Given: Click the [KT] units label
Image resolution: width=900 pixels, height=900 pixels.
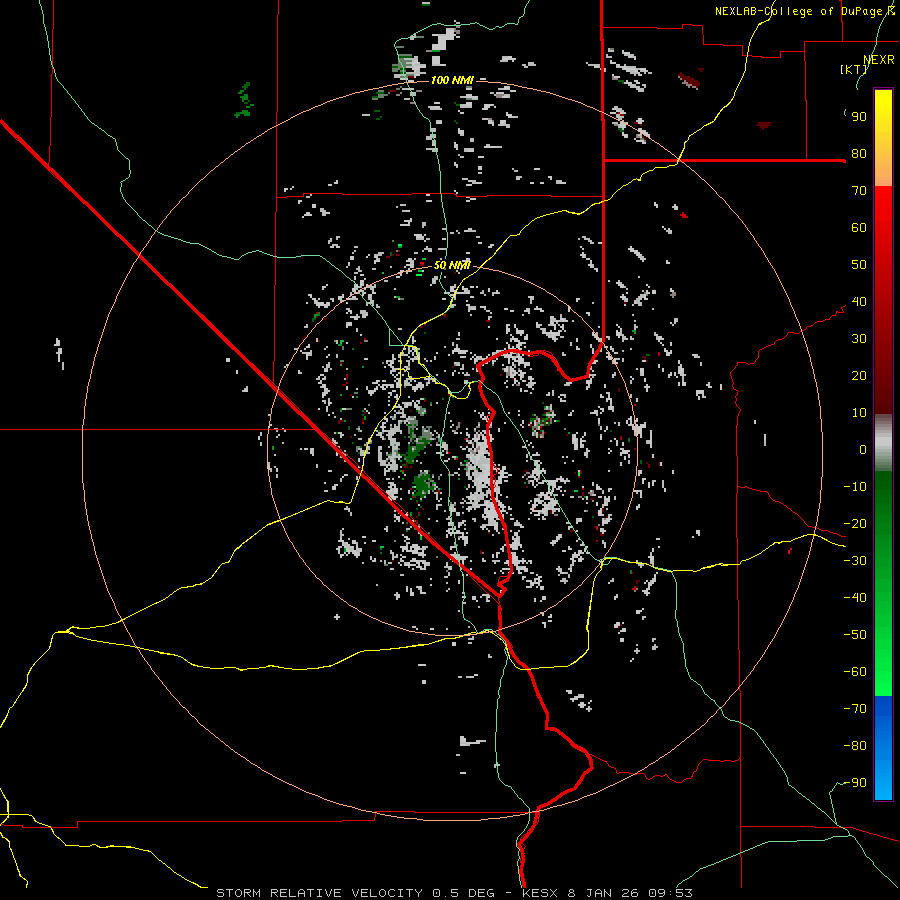Looking at the screenshot, I should pyautogui.click(x=853, y=69).
